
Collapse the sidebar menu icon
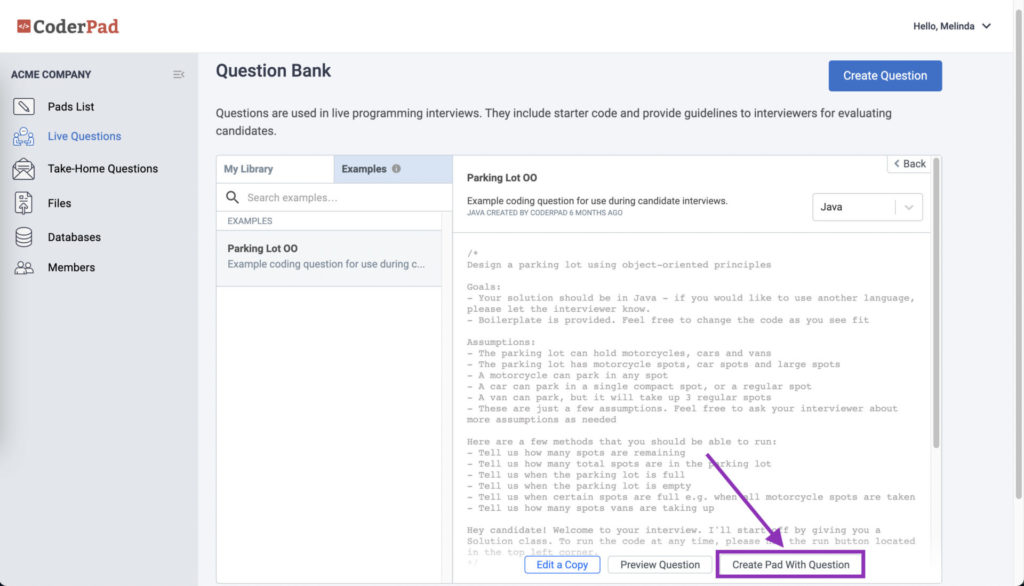tap(178, 74)
